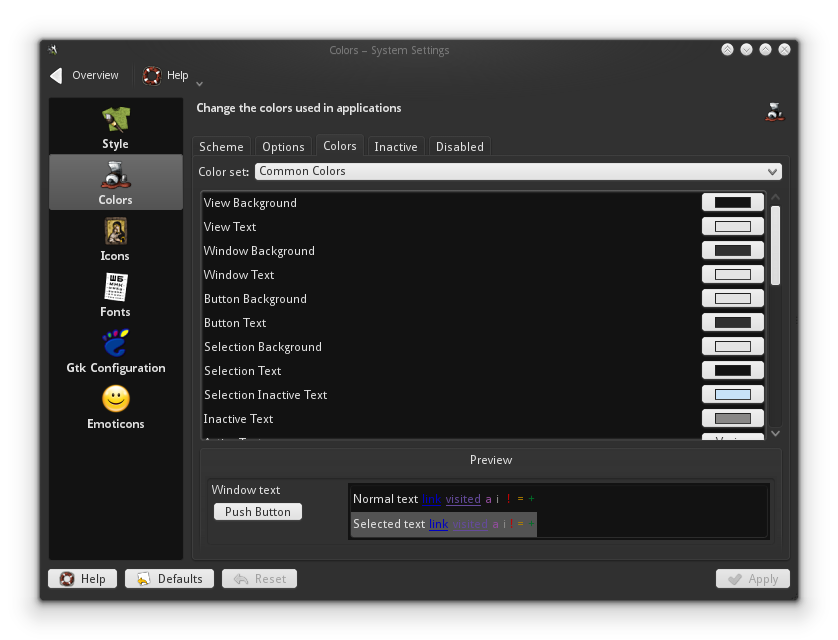838x640 pixels.
Task: Open the Fonts settings module
Action: pyautogui.click(x=115, y=294)
